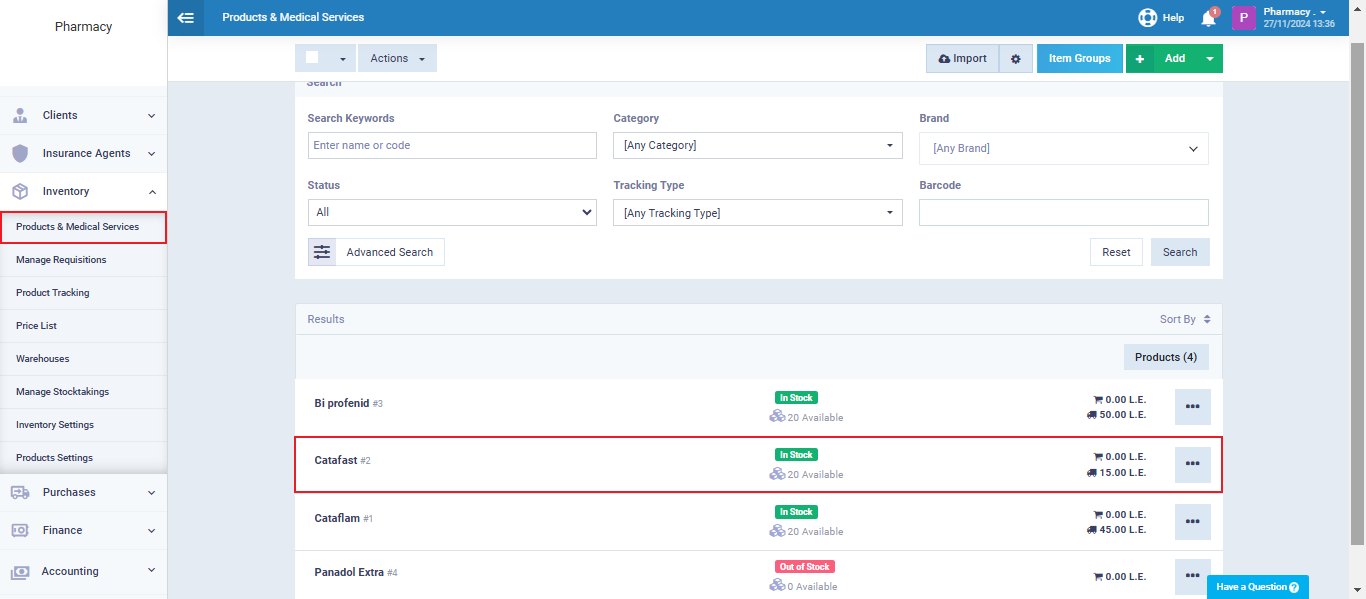Click the Search button
Viewport: 1366px width, 599px height.
pos(1180,252)
